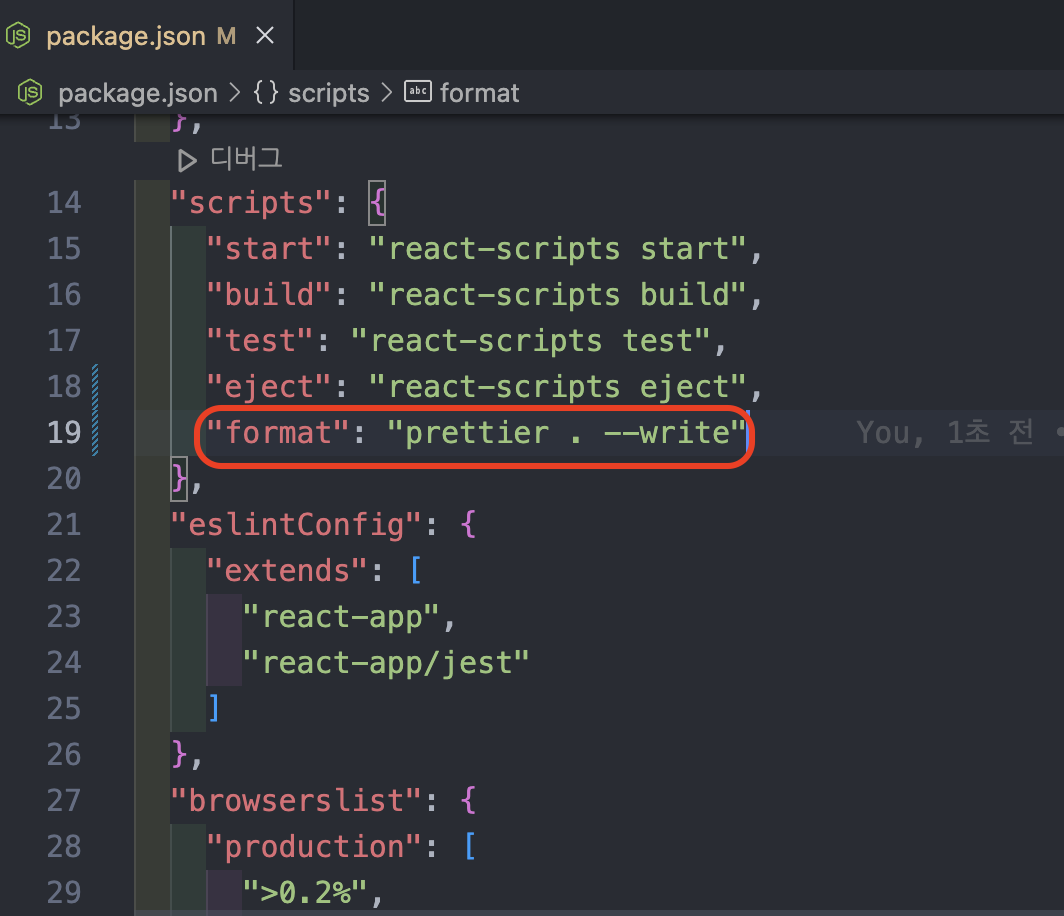Click the opening bracket after "production"
The width and height of the screenshot is (1064, 916).
470,847
